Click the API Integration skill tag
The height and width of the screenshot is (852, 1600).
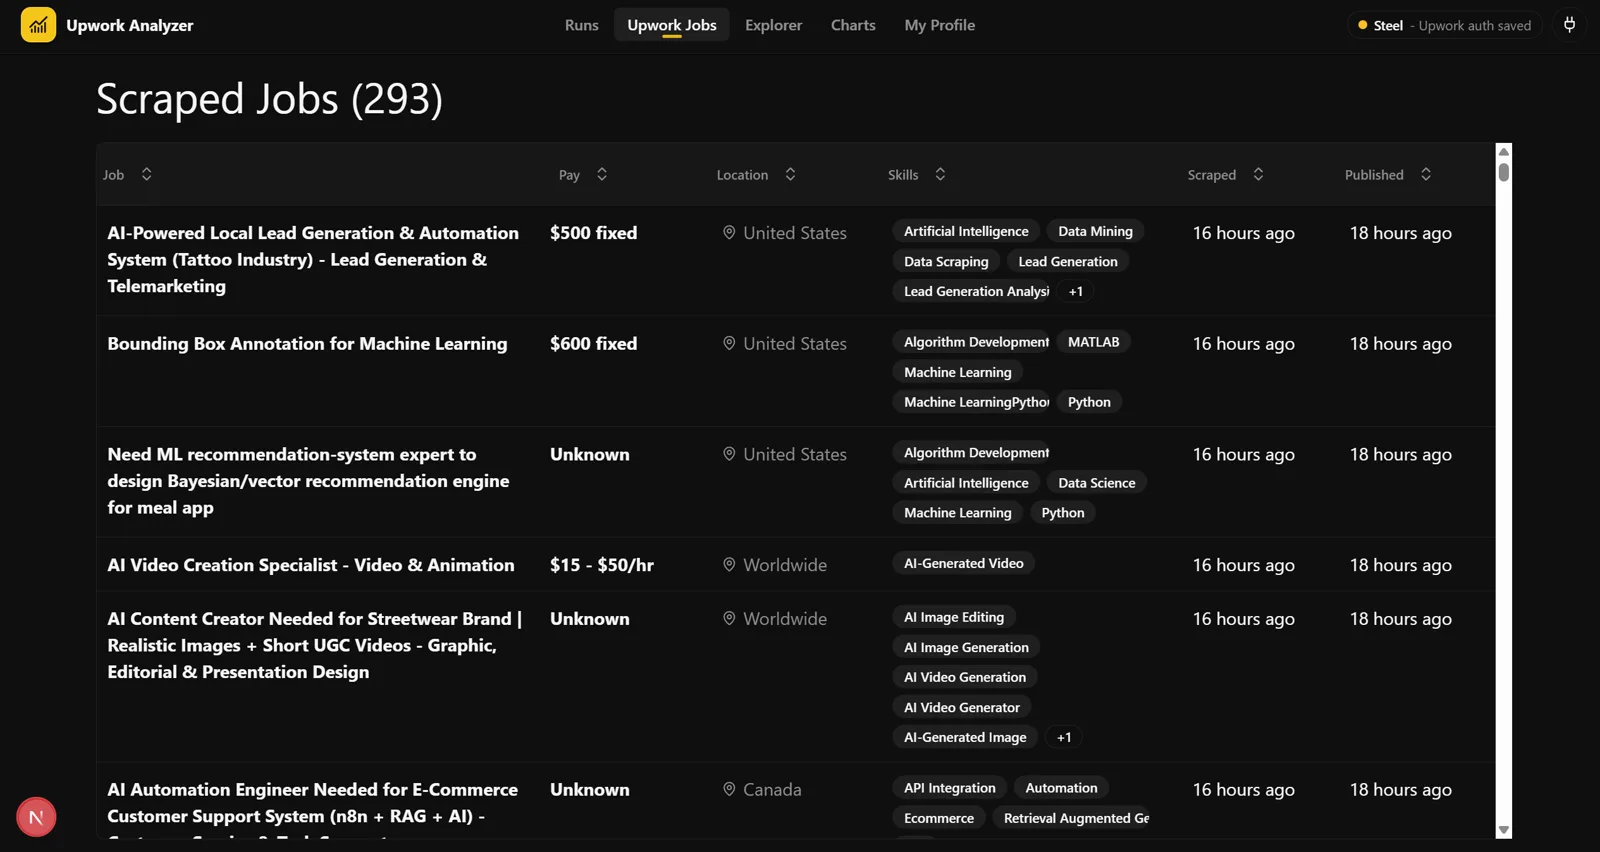(950, 787)
